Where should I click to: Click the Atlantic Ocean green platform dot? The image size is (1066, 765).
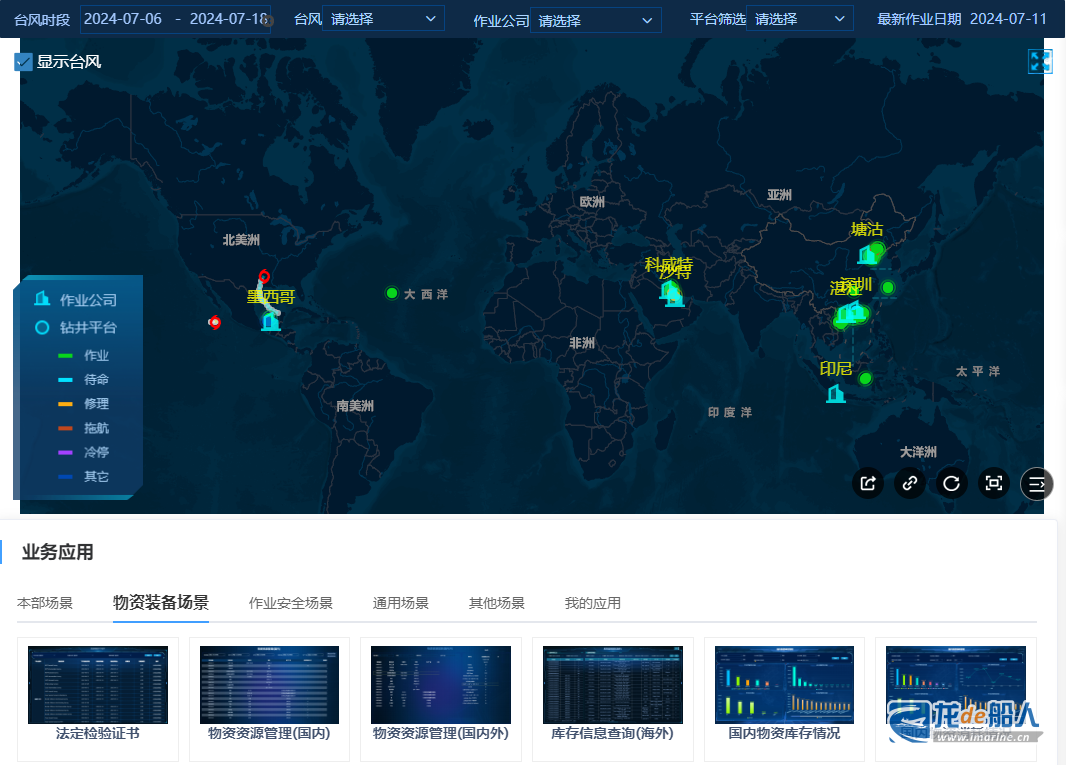[x=392, y=293]
